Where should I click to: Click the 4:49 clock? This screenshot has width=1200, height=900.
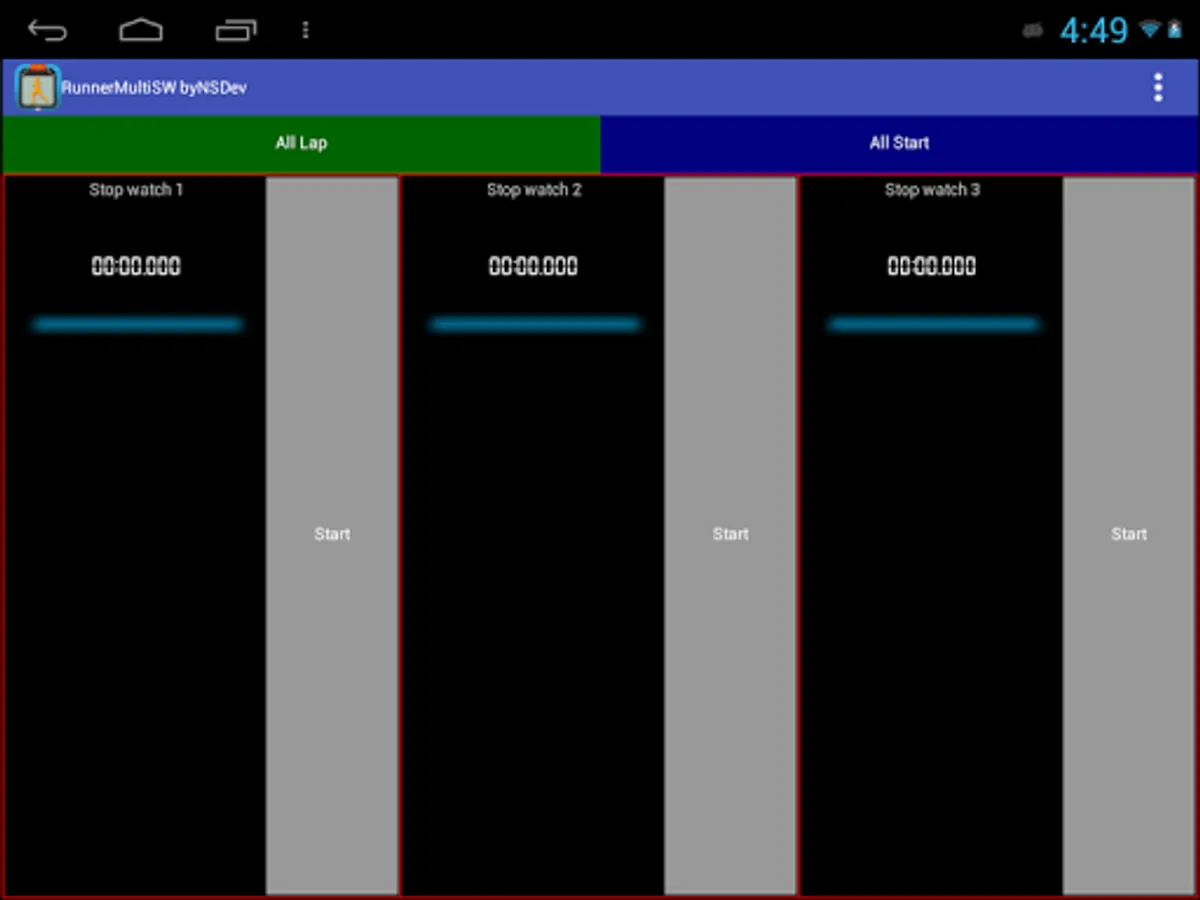click(1094, 31)
